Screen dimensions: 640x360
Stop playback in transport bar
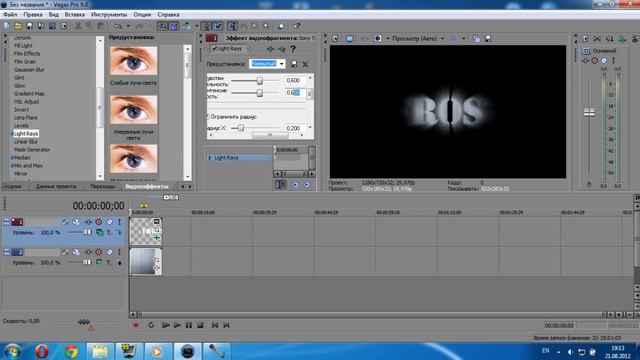[200, 325]
